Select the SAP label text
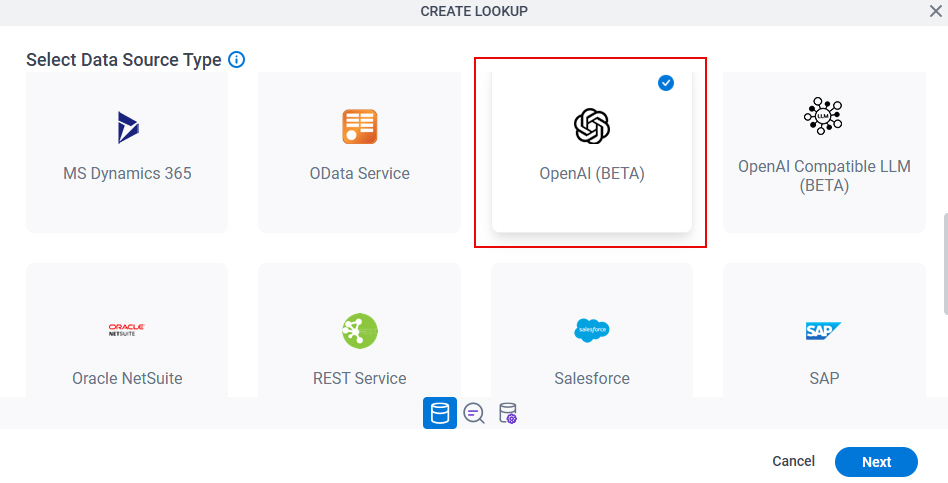Image resolution: width=948 pixels, height=483 pixels. point(824,378)
